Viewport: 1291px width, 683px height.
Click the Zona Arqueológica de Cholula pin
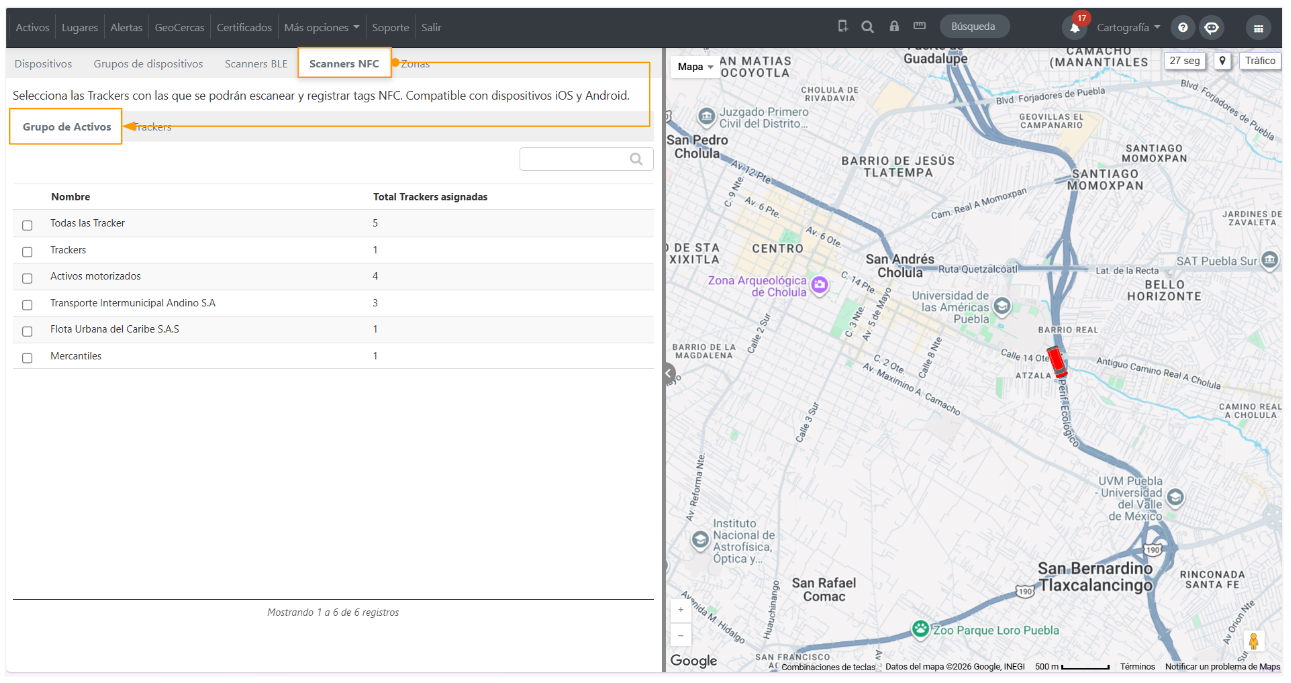point(820,286)
